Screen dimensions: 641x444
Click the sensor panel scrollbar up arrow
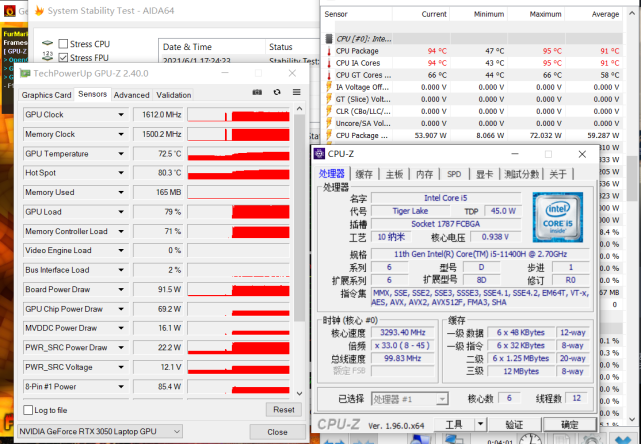pos(632,13)
